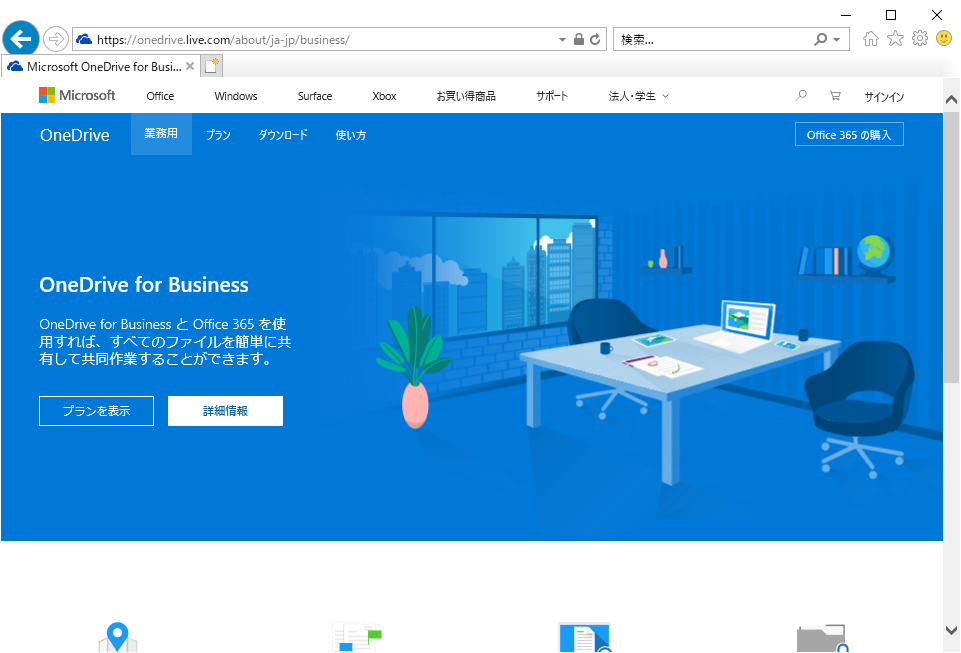Click the OneDrive for Business heading

click(x=144, y=284)
